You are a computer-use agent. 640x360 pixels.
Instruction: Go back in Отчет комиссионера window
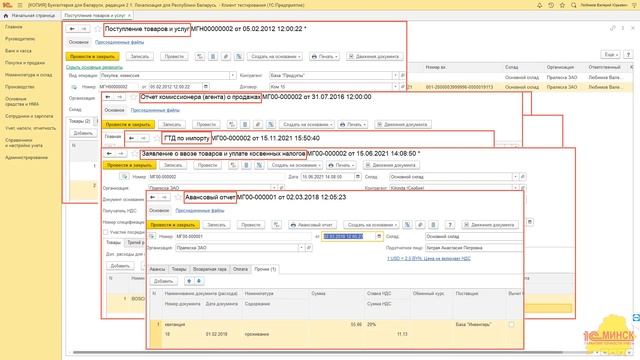coord(108,97)
